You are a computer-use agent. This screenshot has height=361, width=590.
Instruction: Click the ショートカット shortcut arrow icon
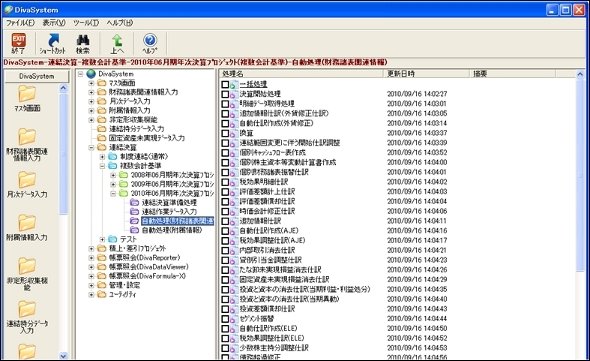click(53, 40)
